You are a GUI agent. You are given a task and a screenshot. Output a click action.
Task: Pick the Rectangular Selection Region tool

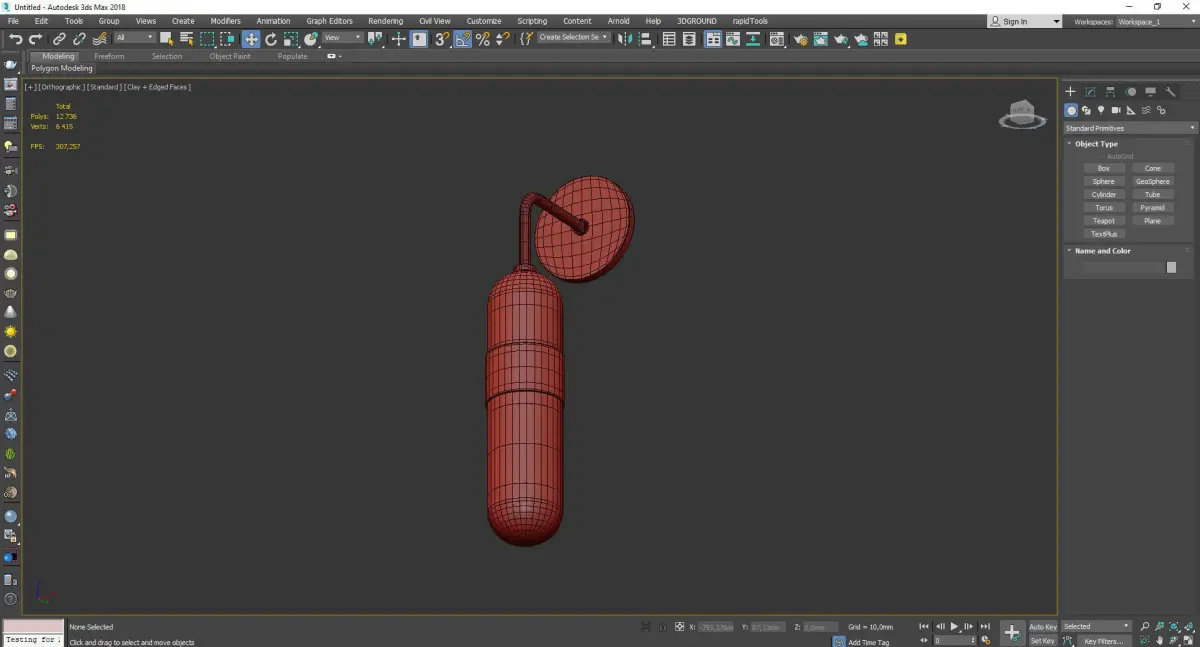pyautogui.click(x=207, y=39)
